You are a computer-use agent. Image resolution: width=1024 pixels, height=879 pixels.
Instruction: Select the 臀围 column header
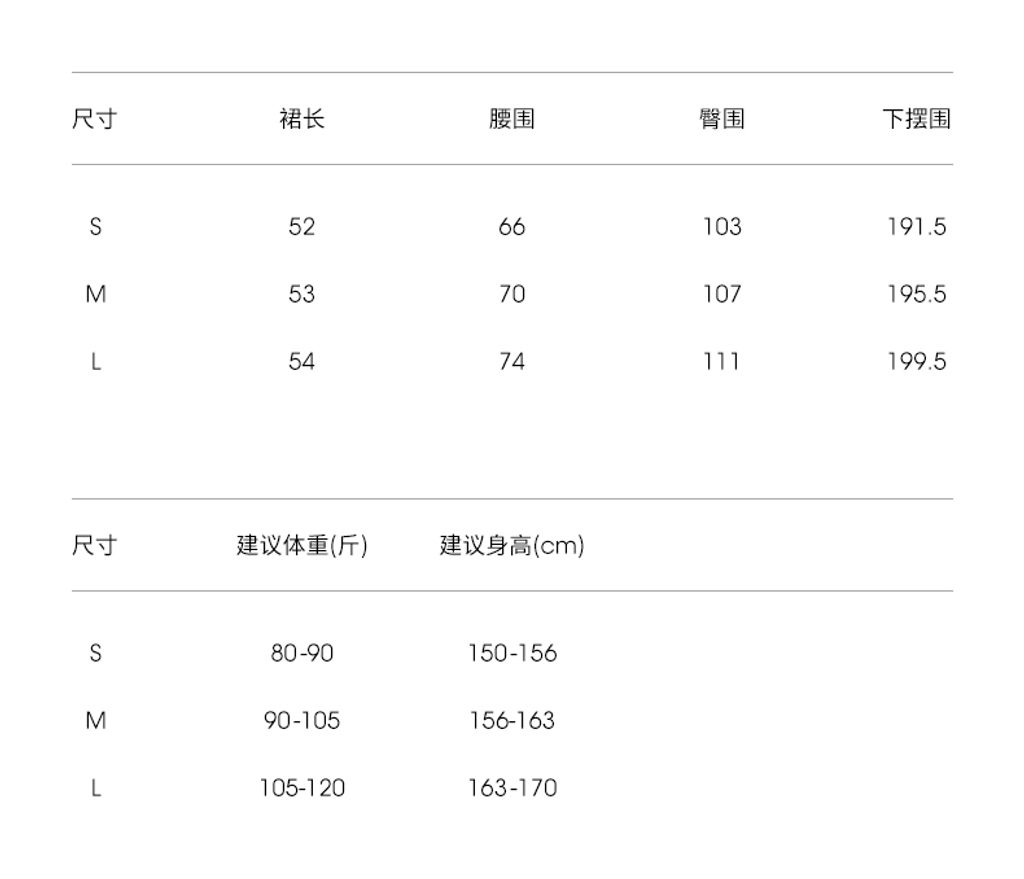(x=722, y=119)
